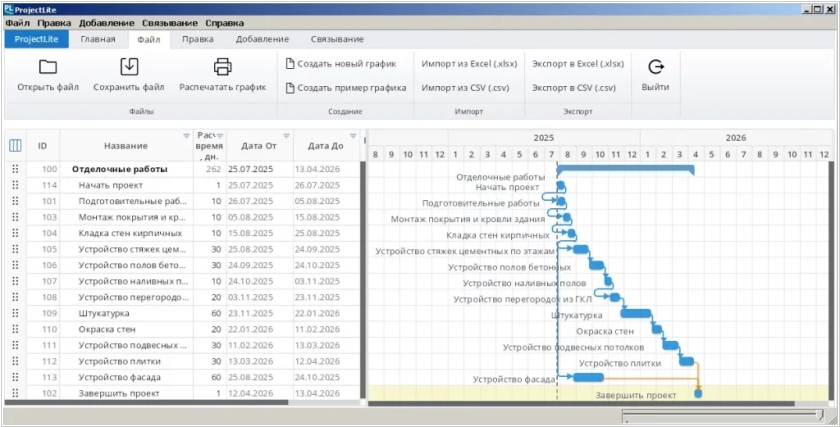The image size is (840, 427).
Task: Switch to the Добавление ribbon tab
Action: point(262,39)
